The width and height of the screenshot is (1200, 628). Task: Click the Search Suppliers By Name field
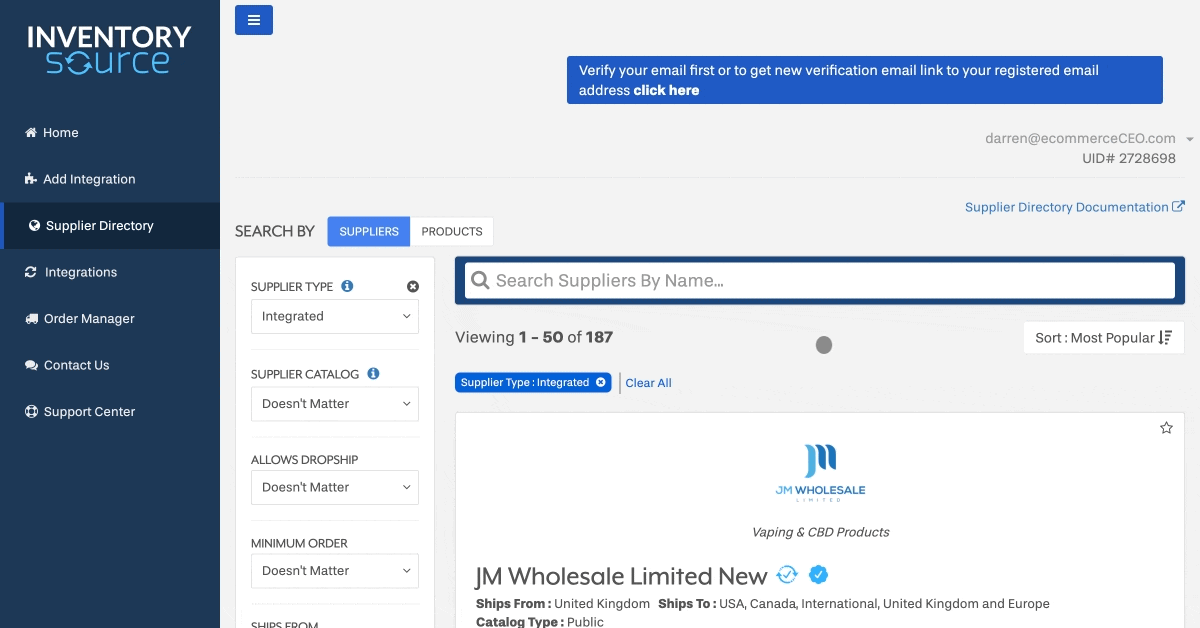[x=820, y=281]
